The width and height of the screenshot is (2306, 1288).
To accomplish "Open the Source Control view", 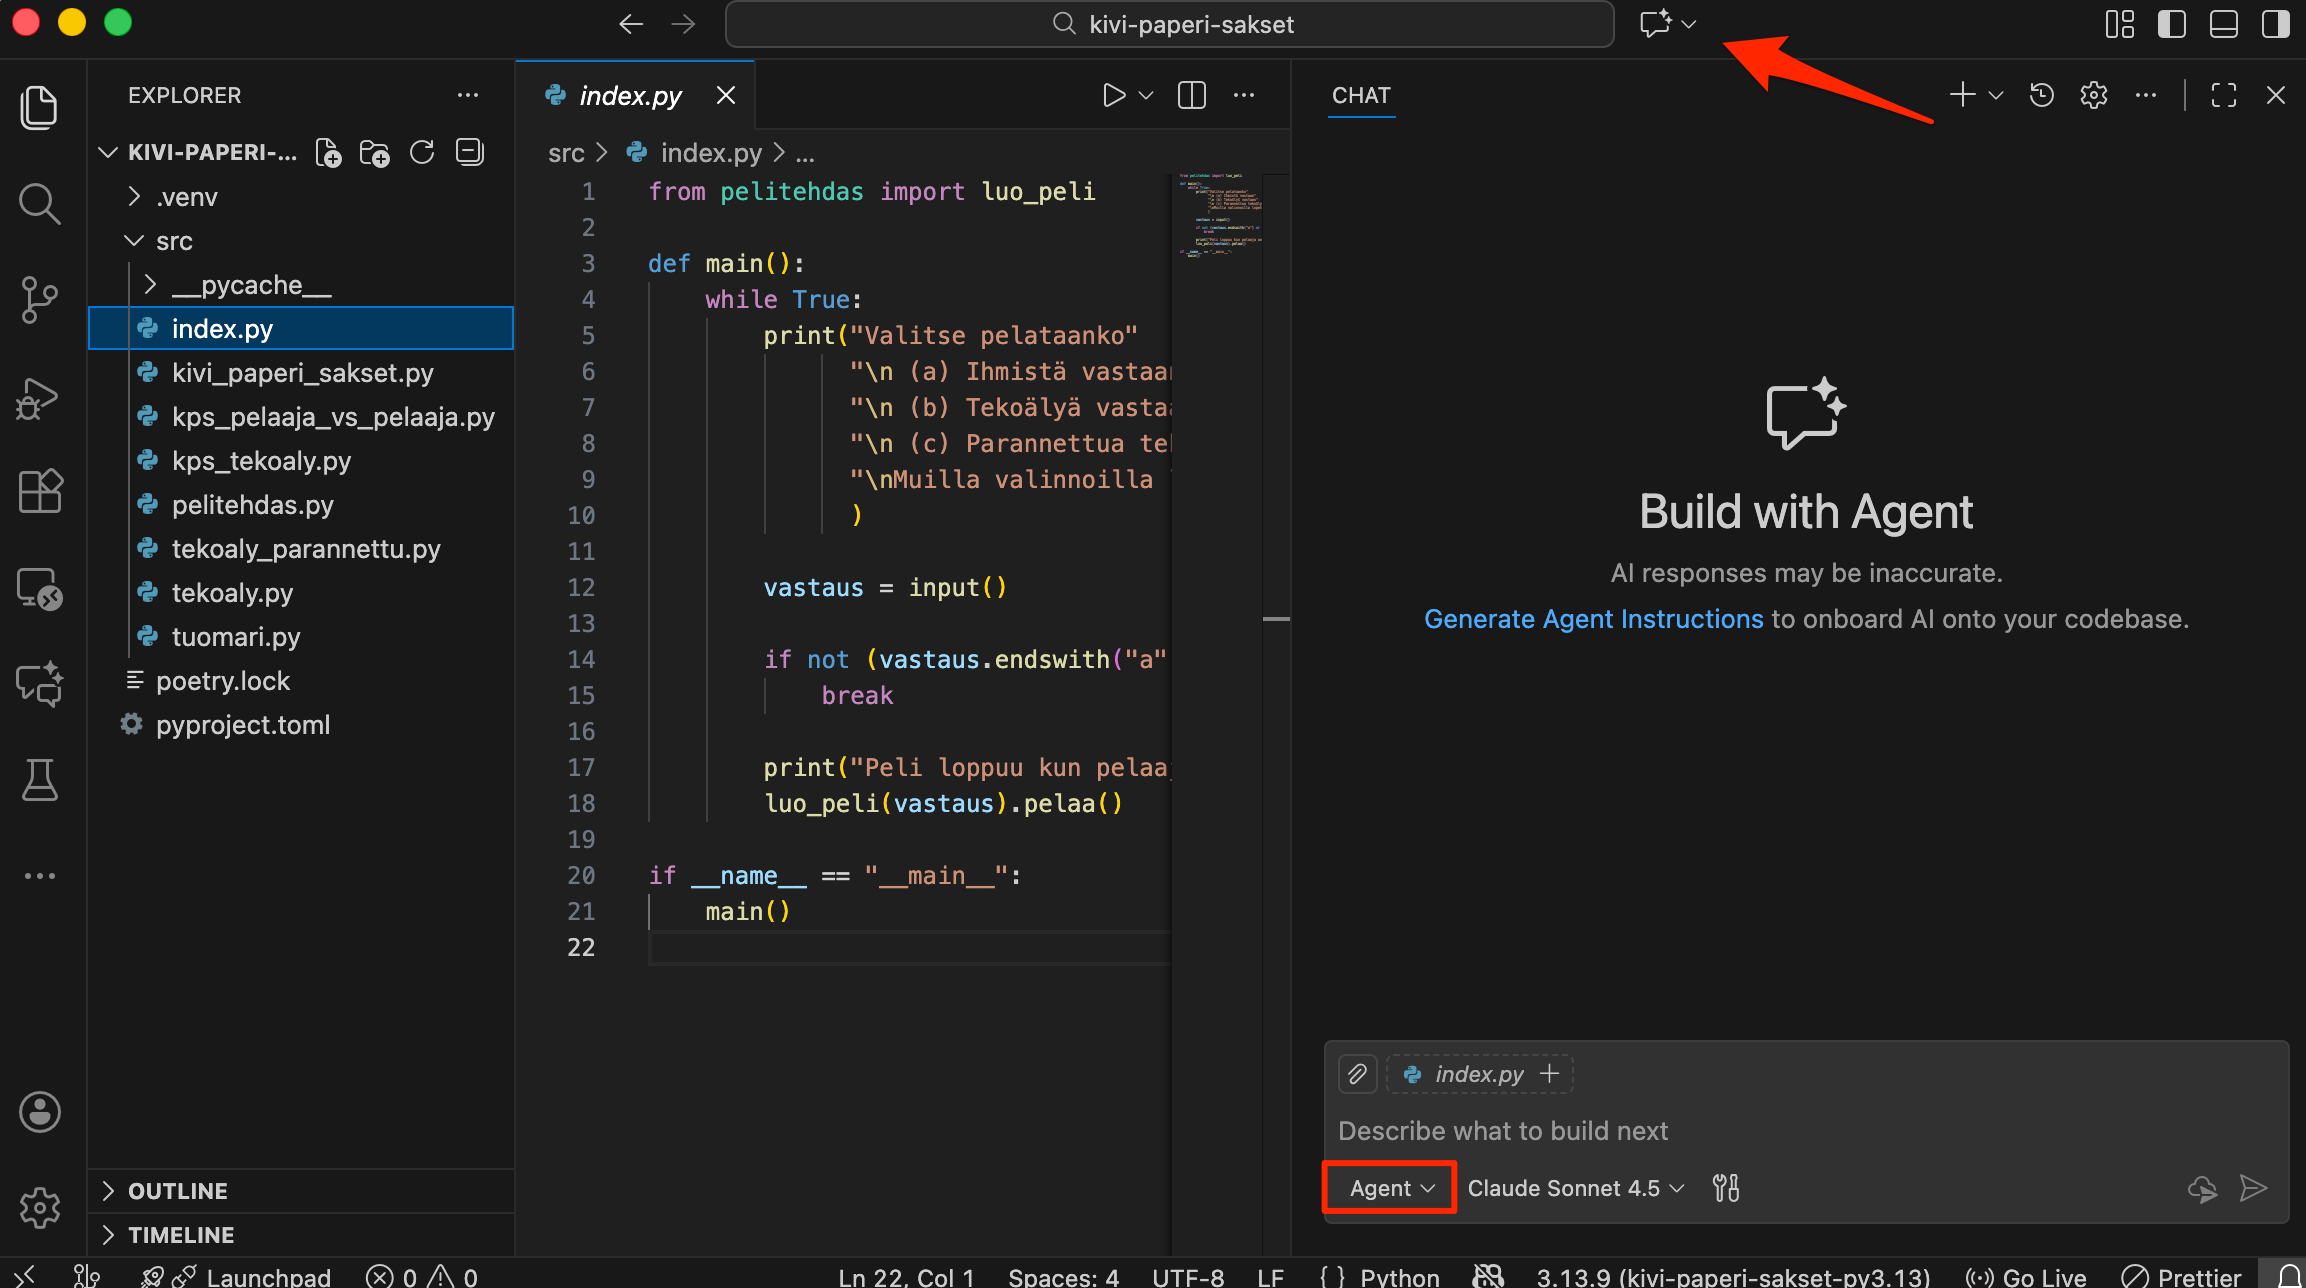I will (39, 299).
